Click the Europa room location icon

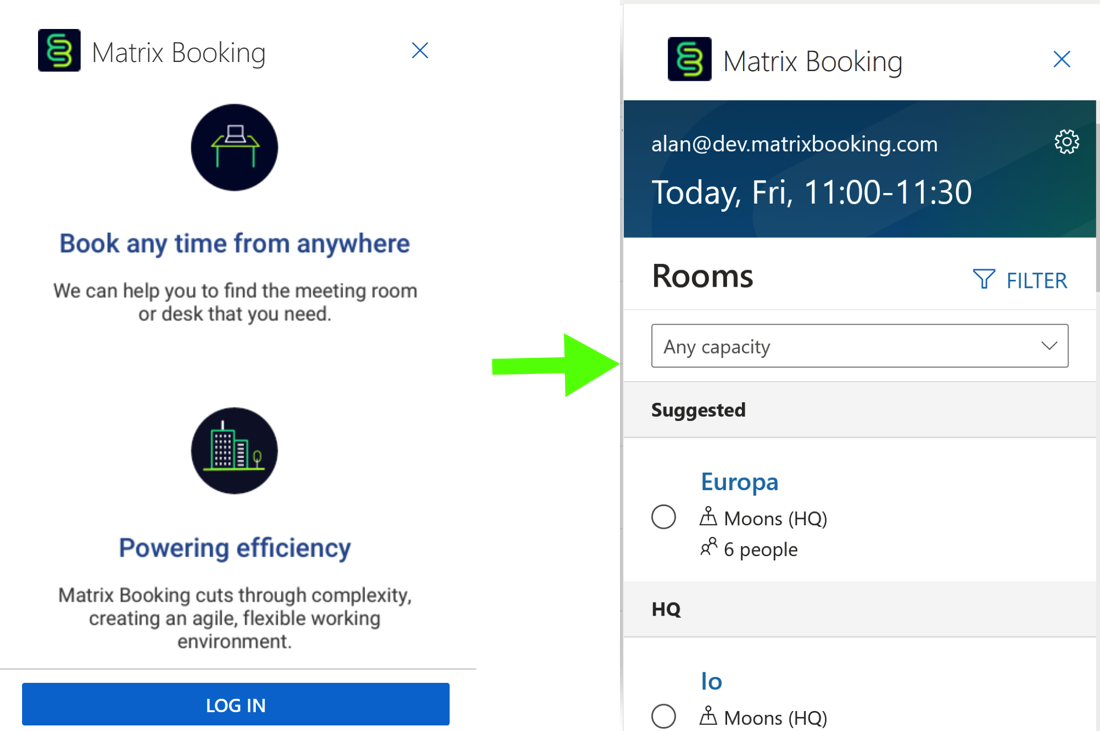pyautogui.click(x=709, y=517)
